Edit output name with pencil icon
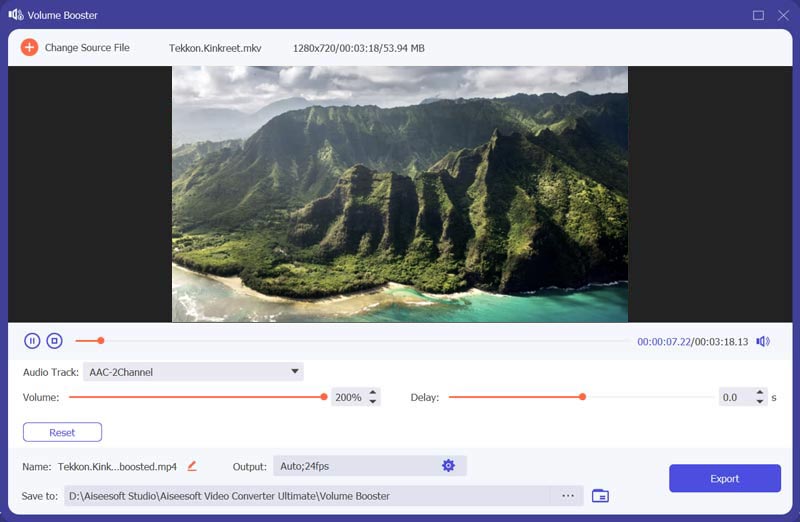The image size is (800, 522). [192, 466]
